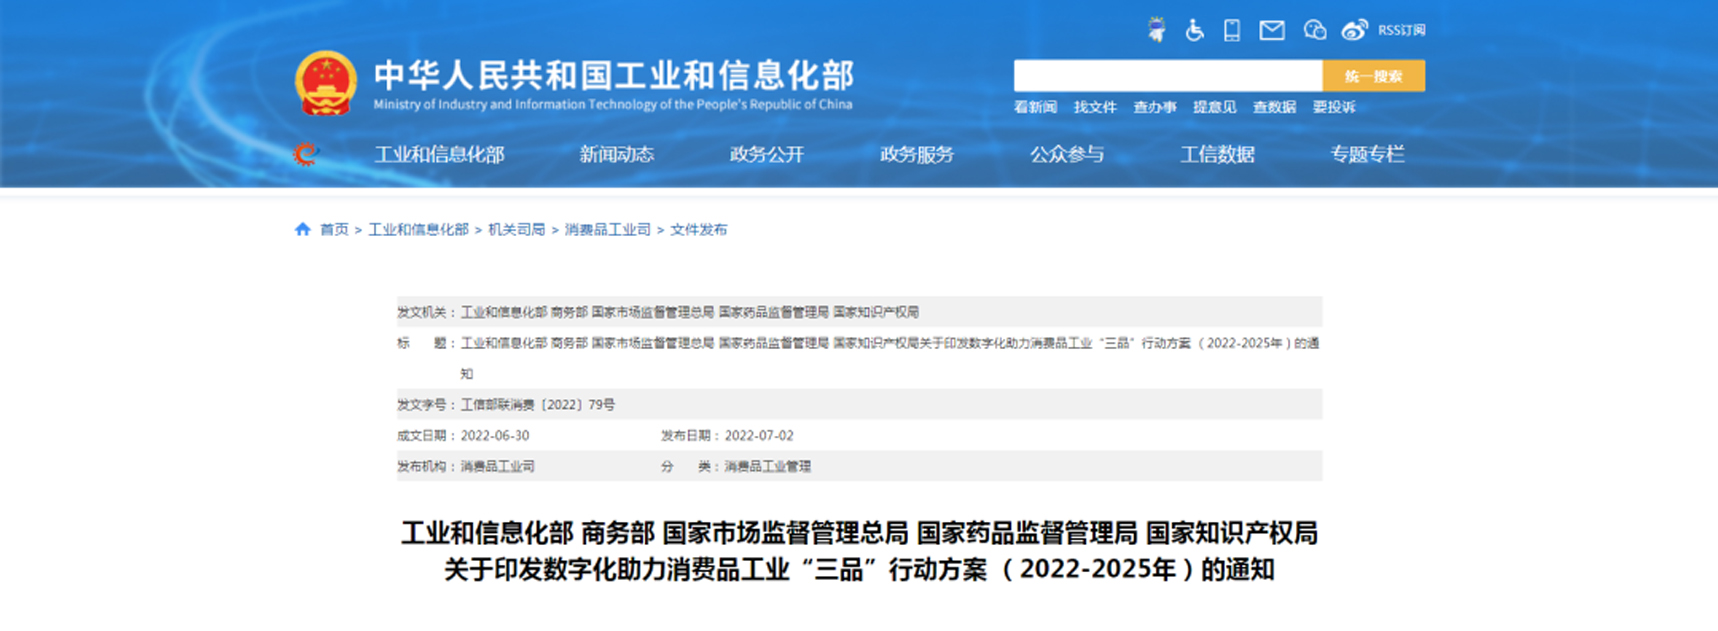
Task: Click inside the search input field
Action: 1167,76
